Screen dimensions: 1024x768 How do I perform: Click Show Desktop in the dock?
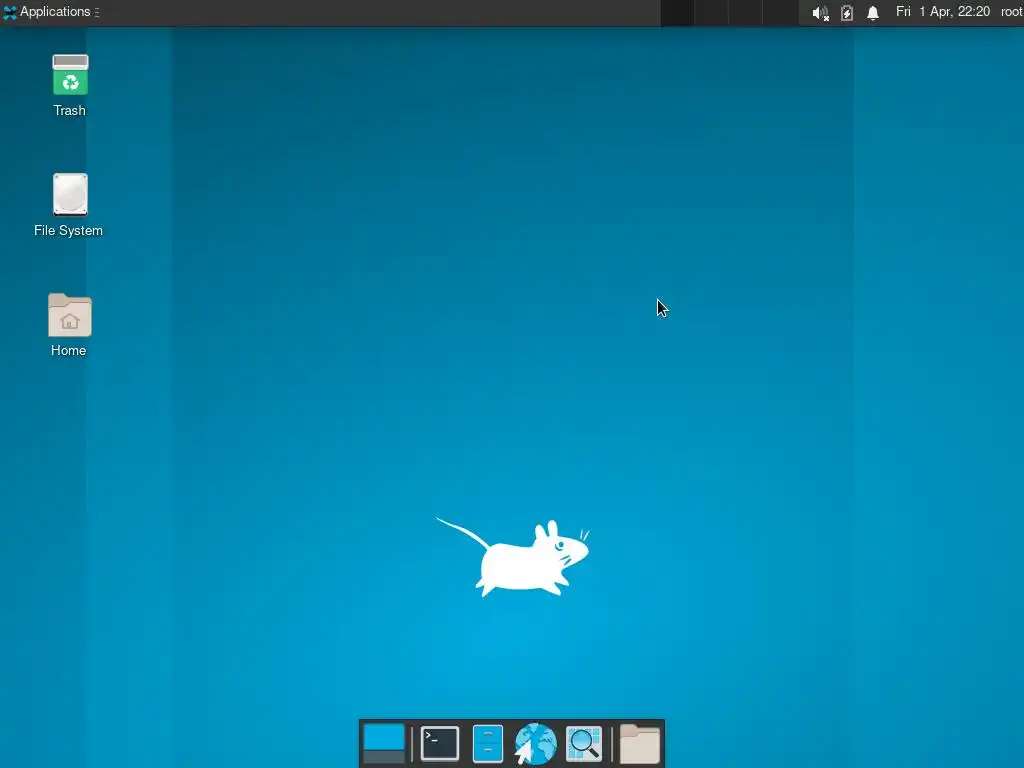click(384, 743)
